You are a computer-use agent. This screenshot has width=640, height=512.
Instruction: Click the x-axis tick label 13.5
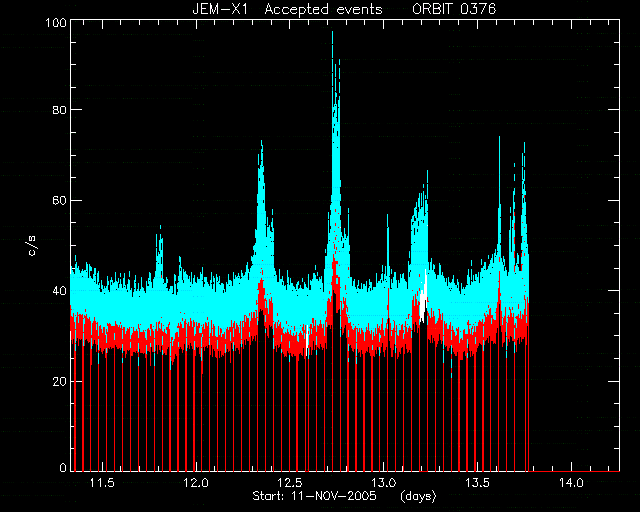pyautogui.click(x=478, y=483)
